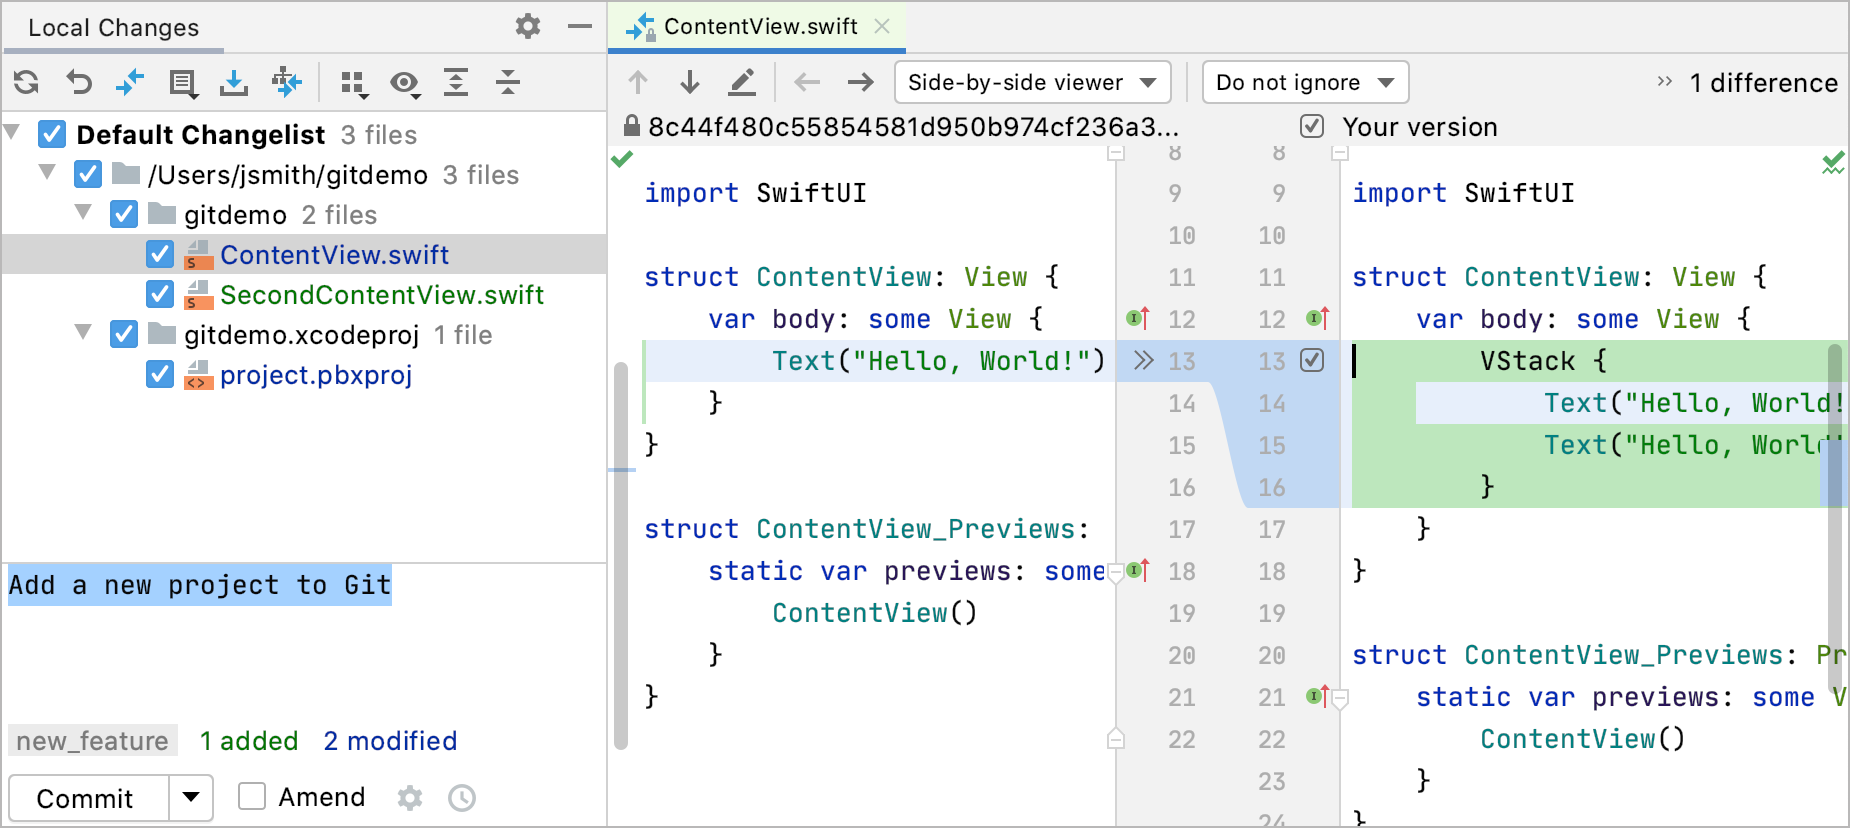Click the accept chevrons at line 13
Screen dimensions: 1850x828
pos(1144,360)
